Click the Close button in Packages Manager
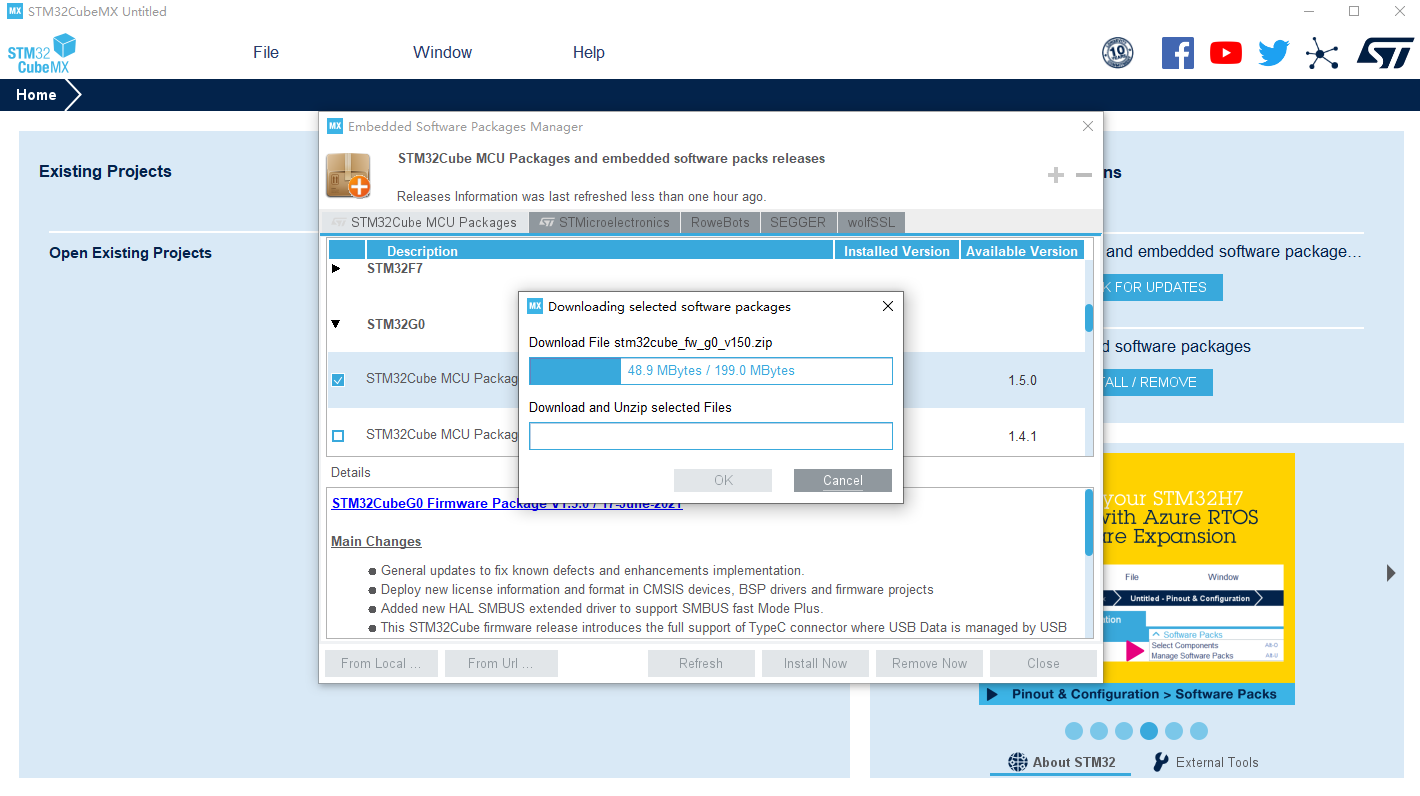This screenshot has height=796, width=1420. coord(1043,663)
